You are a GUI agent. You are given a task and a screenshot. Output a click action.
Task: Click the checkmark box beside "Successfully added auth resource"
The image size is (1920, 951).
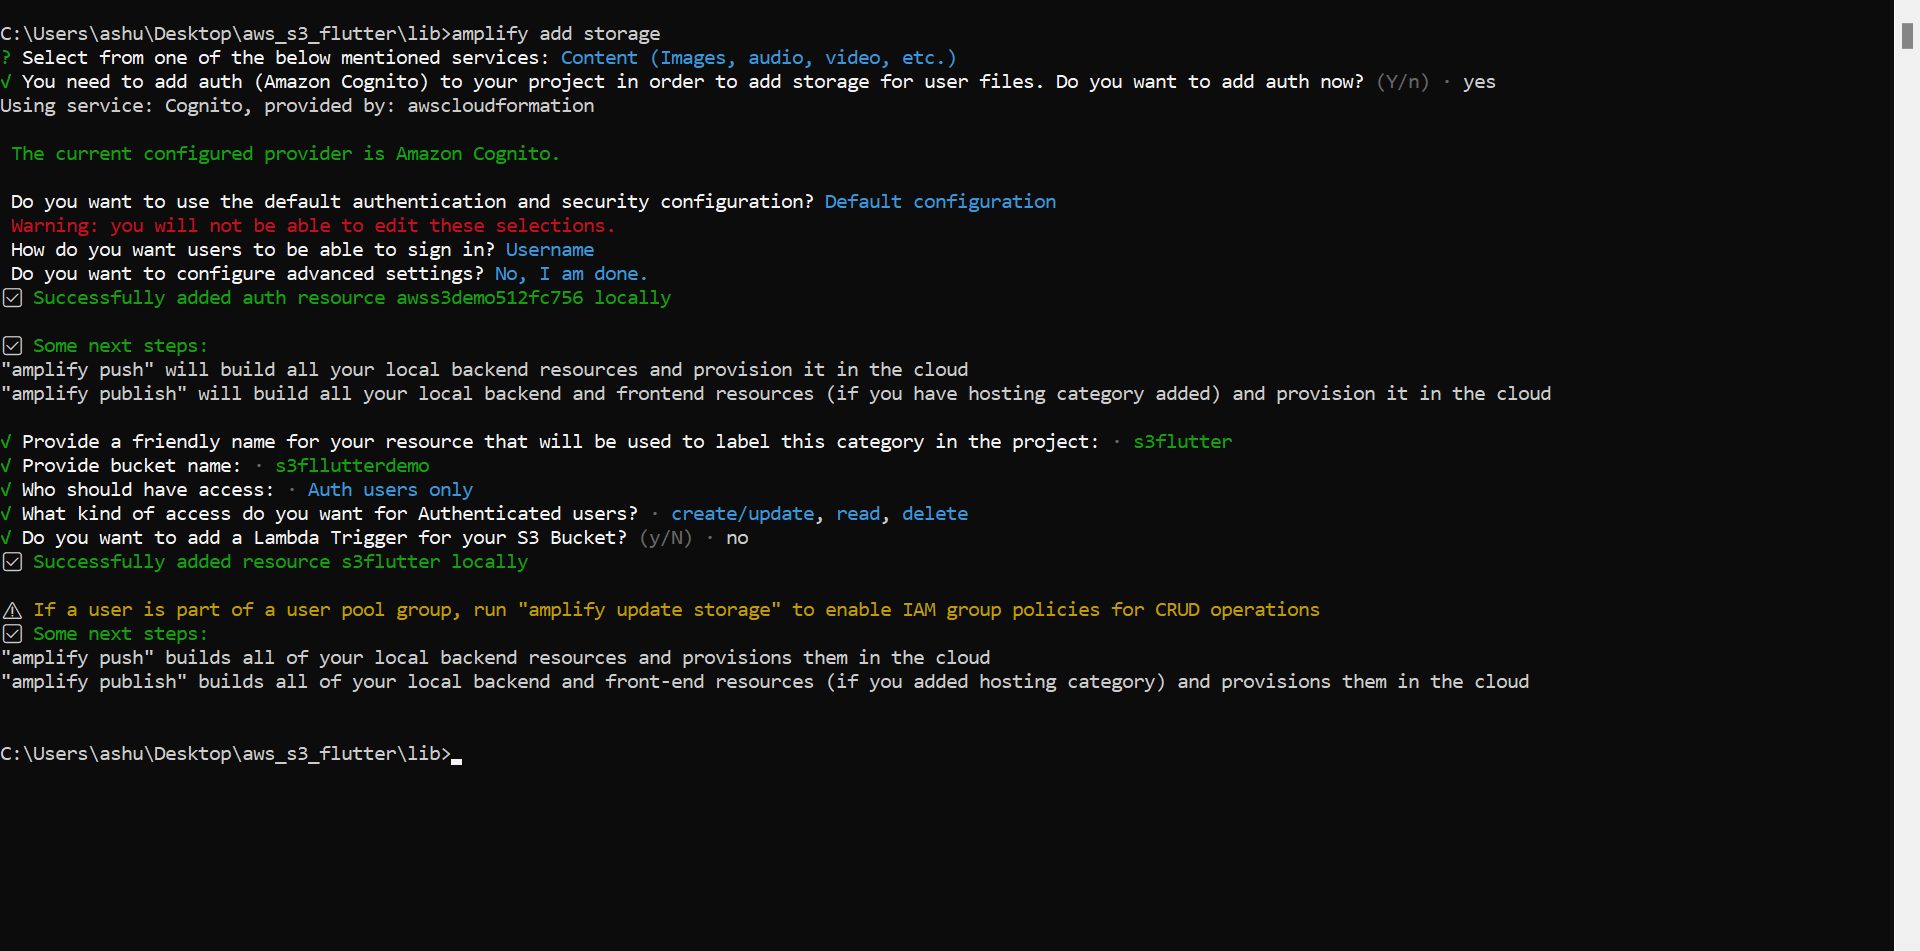point(12,298)
